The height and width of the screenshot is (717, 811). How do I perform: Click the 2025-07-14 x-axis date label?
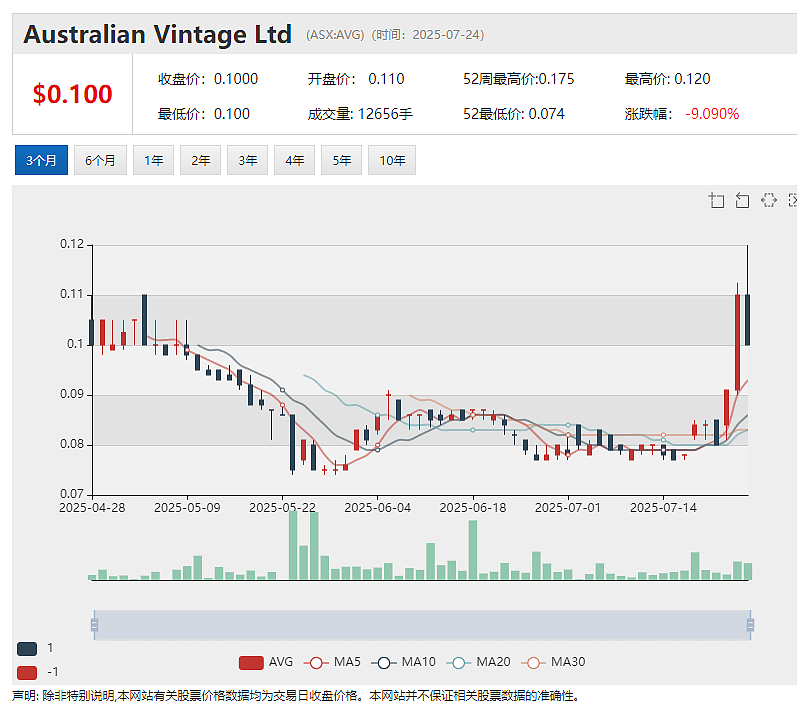(x=663, y=508)
